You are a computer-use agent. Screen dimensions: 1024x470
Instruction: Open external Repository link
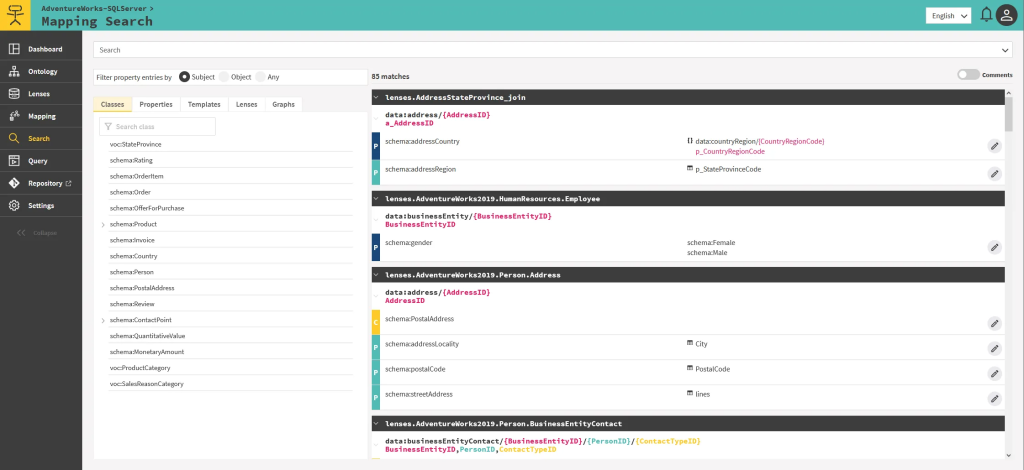41,183
